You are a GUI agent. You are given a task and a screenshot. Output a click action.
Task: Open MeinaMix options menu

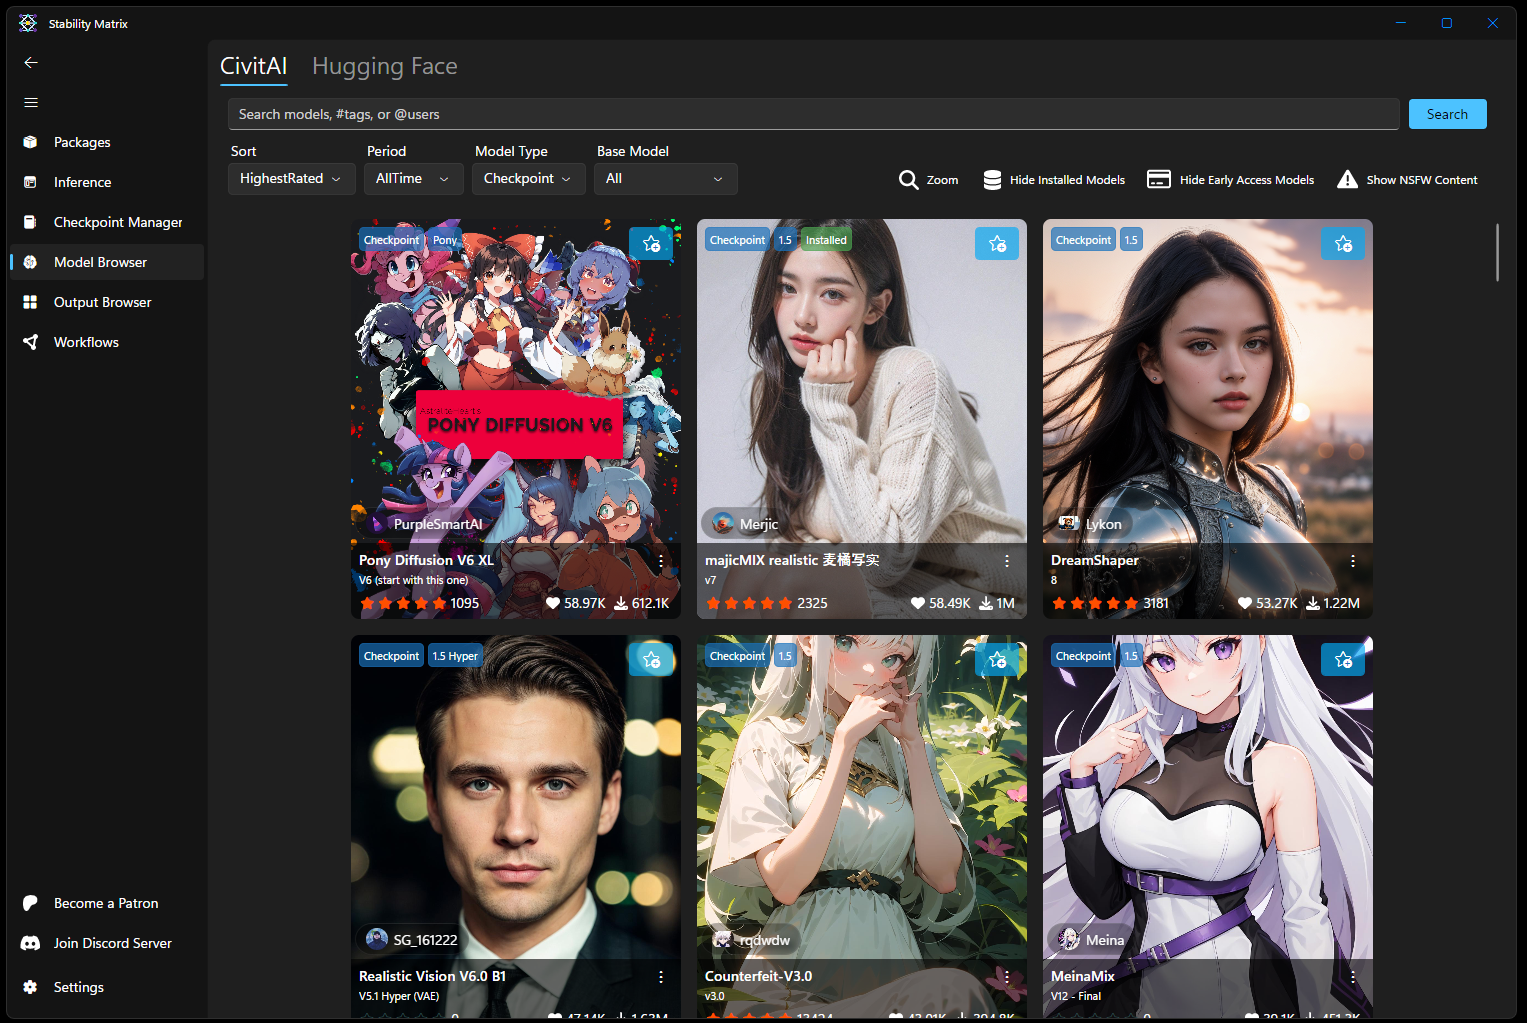pos(1353,977)
